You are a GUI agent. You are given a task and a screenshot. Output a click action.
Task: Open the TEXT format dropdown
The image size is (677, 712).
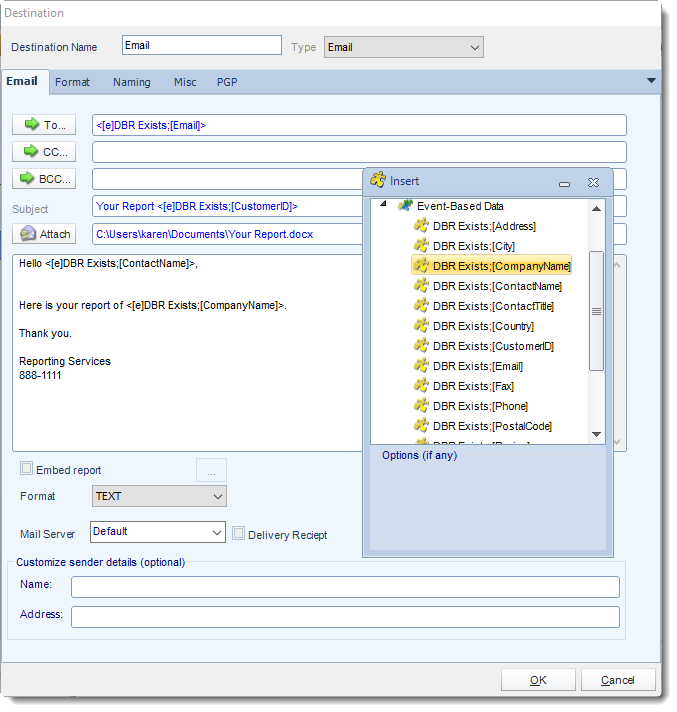tap(159, 496)
